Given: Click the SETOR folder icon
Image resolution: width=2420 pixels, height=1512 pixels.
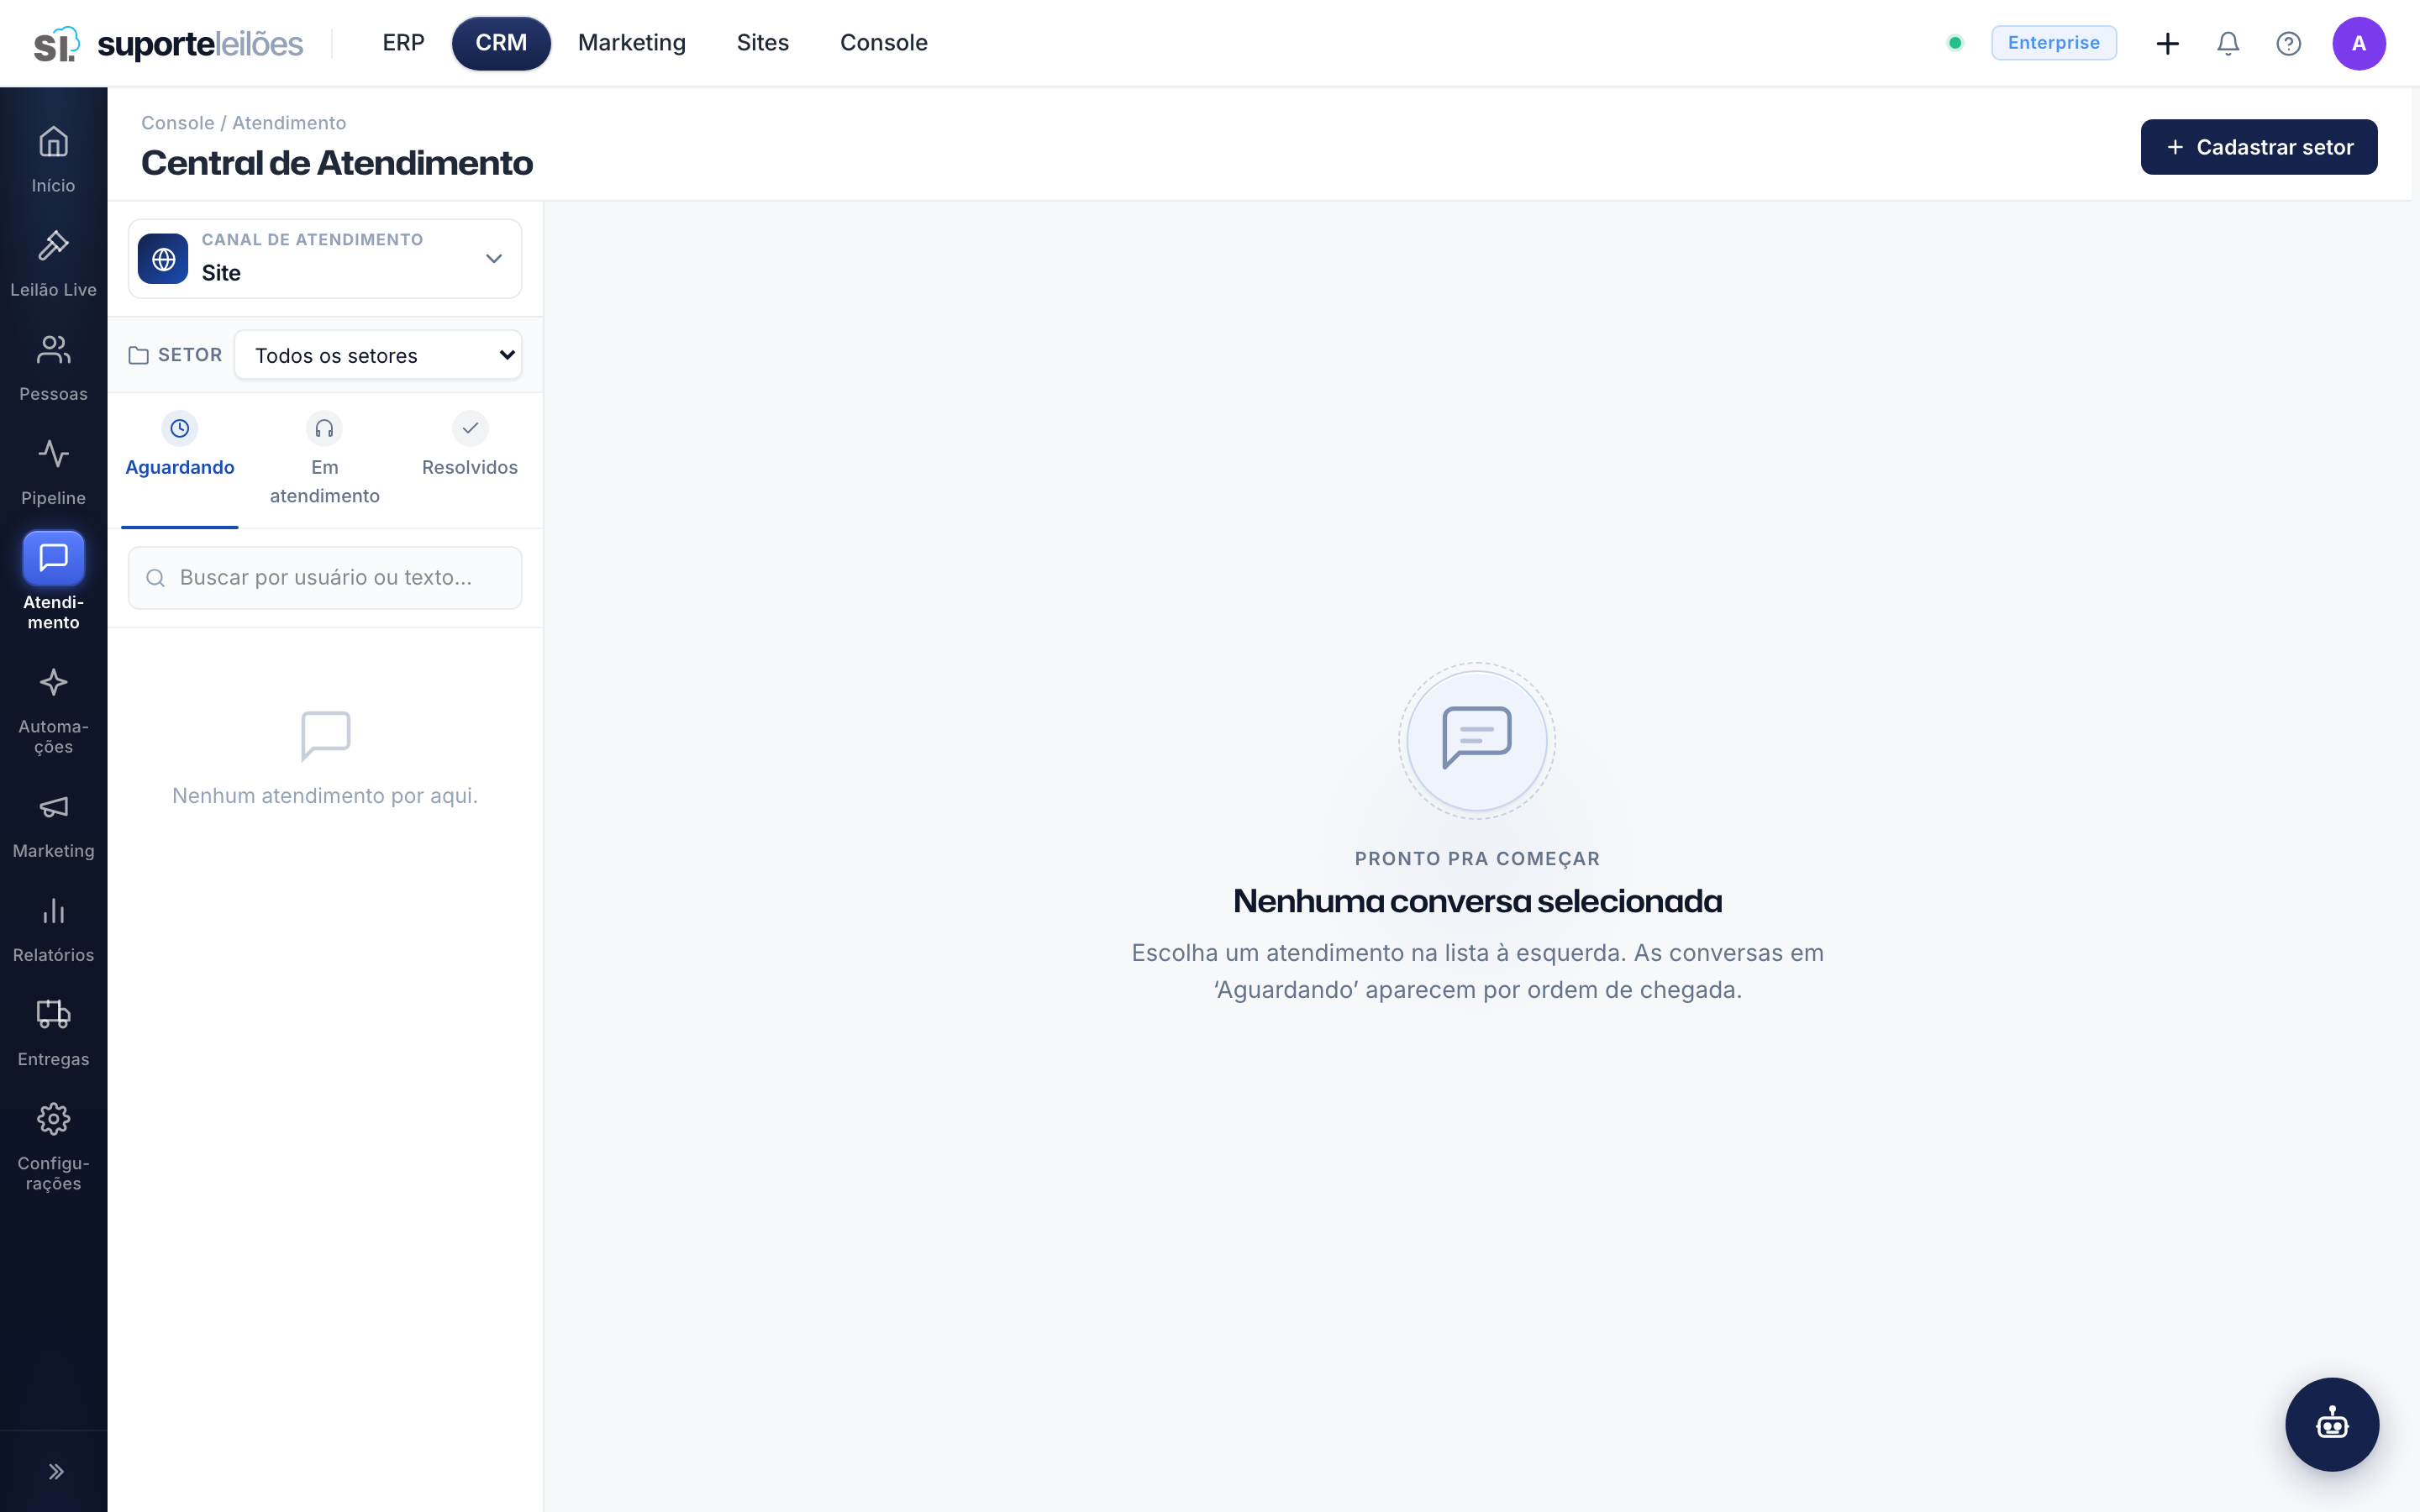Looking at the screenshot, I should pyautogui.click(x=139, y=355).
